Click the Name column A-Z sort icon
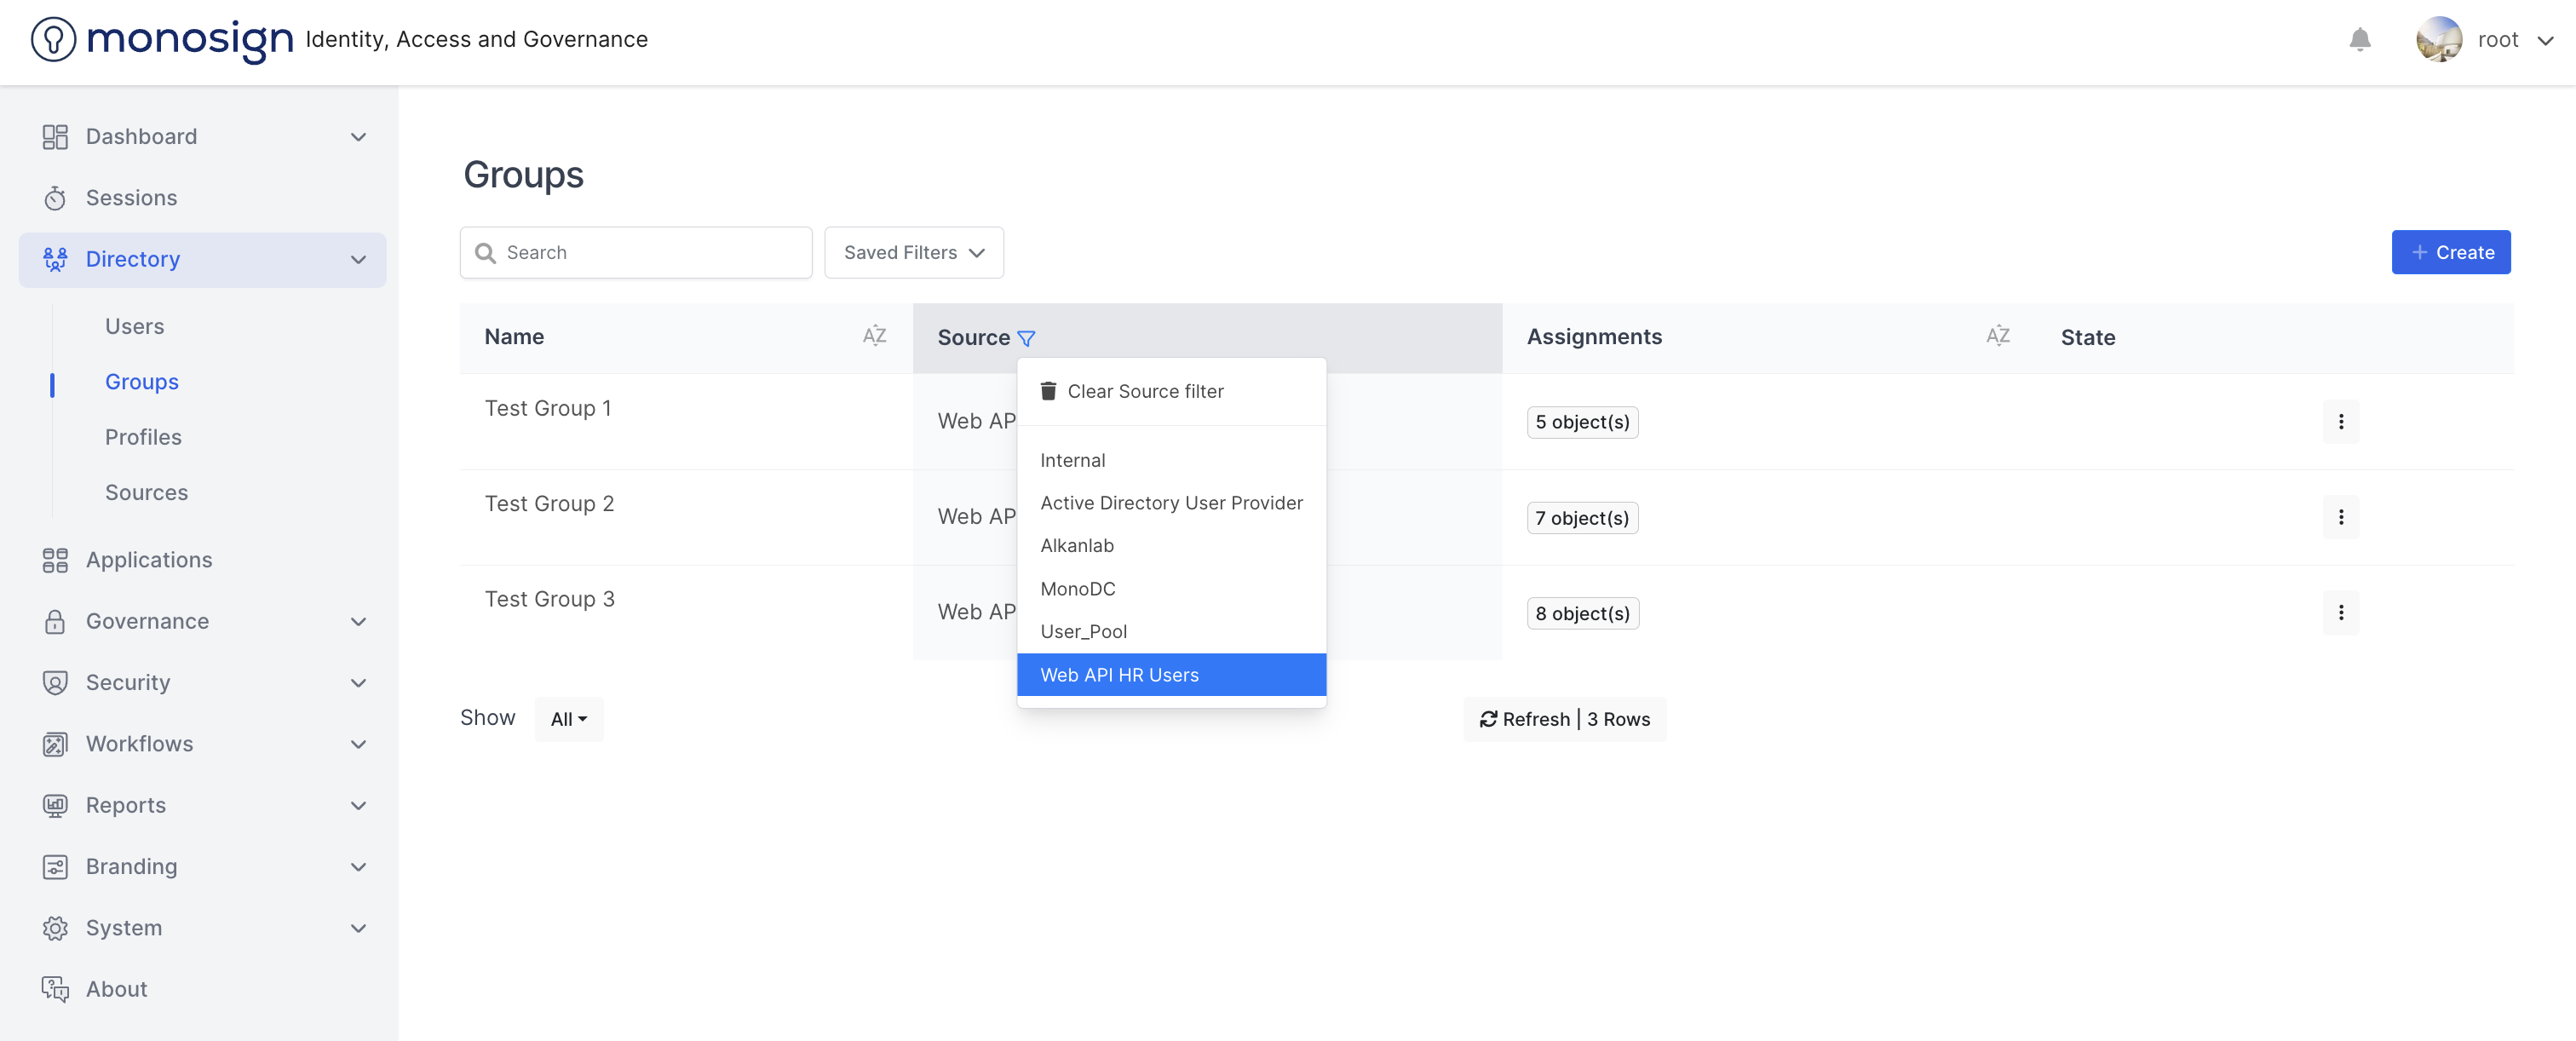This screenshot has width=2576, height=1041. tap(874, 336)
